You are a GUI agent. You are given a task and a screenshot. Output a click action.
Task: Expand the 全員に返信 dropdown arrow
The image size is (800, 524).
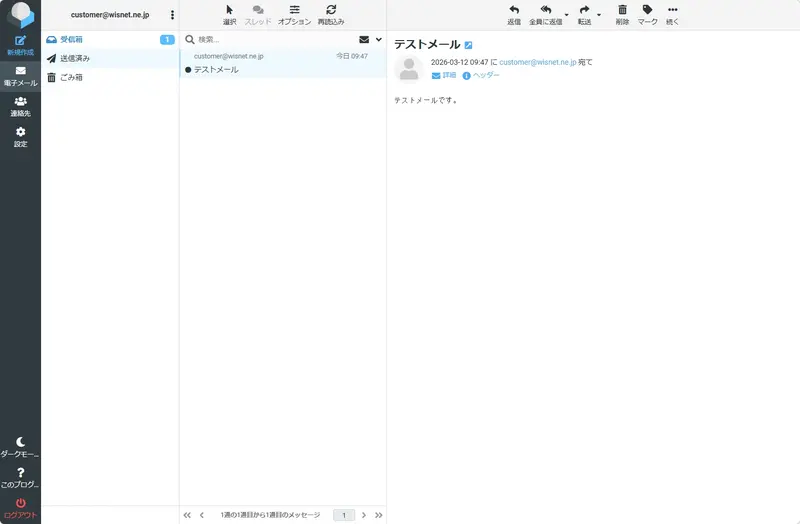click(x=566, y=16)
